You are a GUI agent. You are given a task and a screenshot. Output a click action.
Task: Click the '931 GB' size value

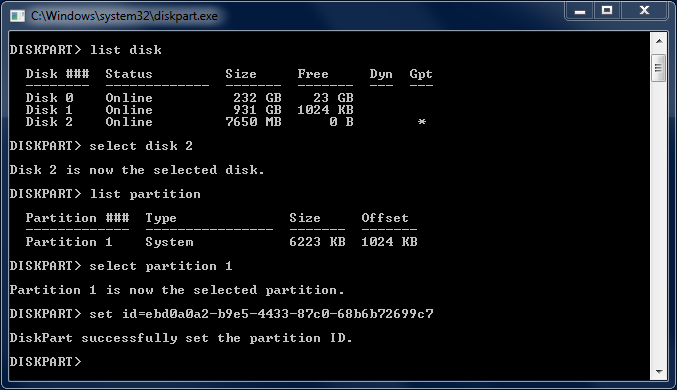(x=257, y=110)
